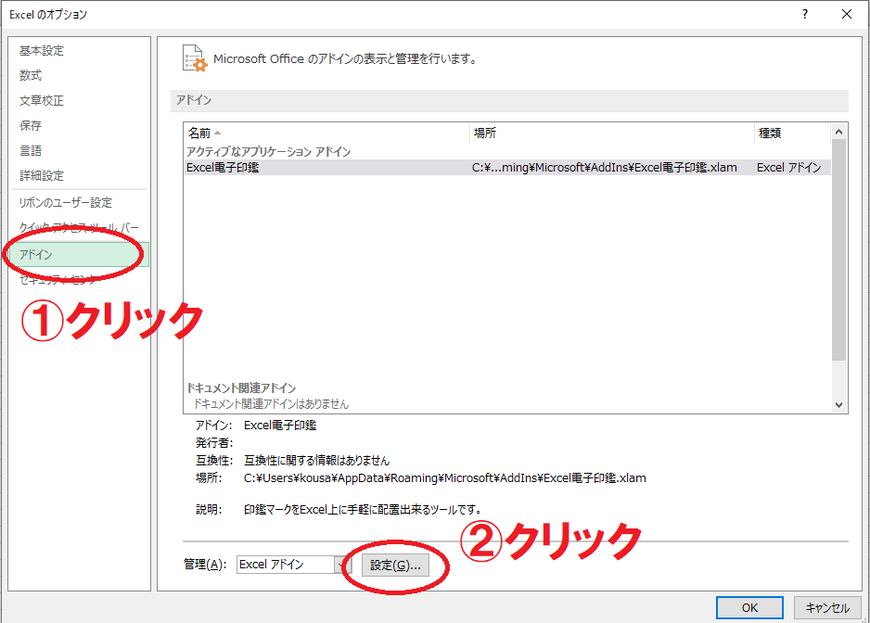Open the help question mark button

[805, 14]
